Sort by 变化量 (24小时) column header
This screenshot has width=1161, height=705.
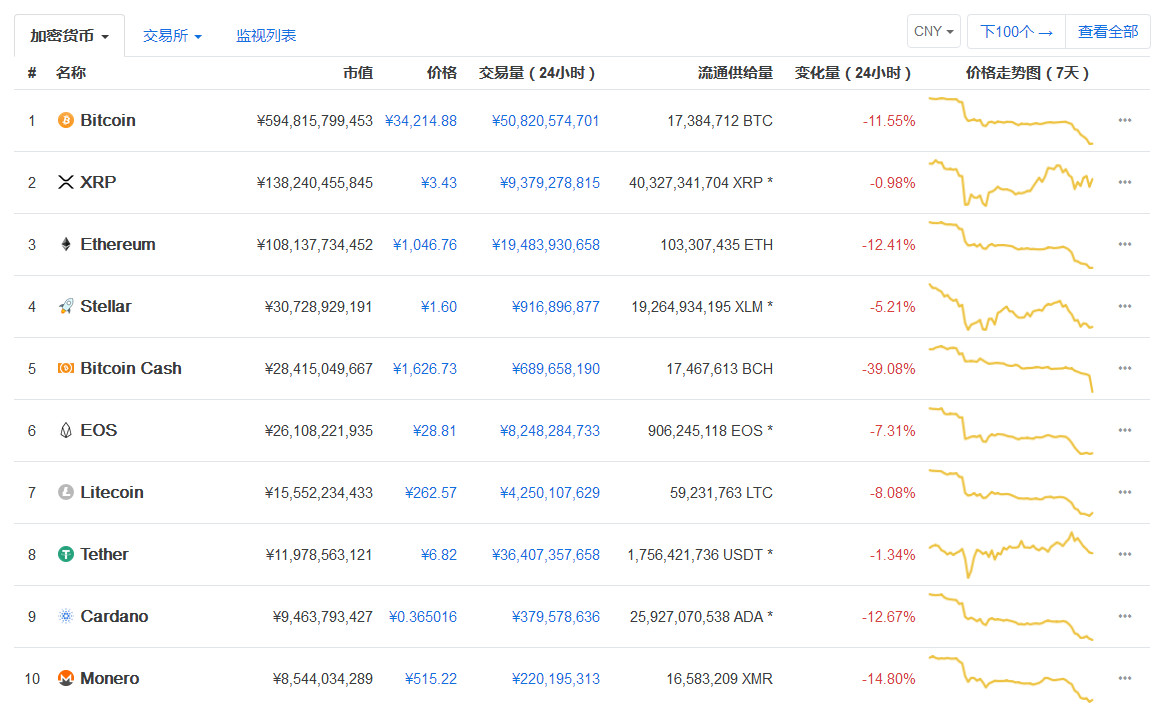(x=853, y=73)
